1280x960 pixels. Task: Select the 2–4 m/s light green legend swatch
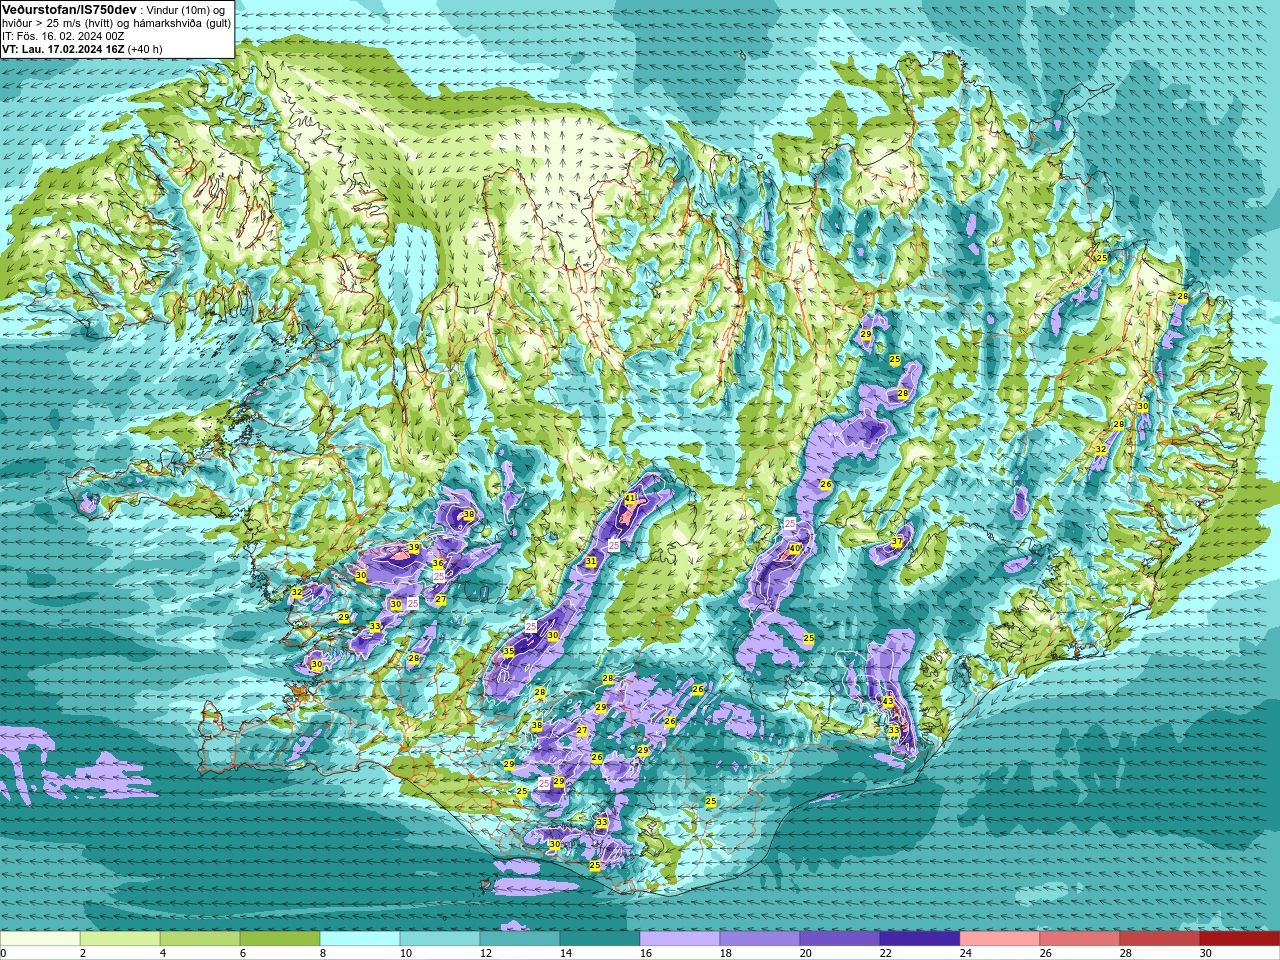coord(120,939)
